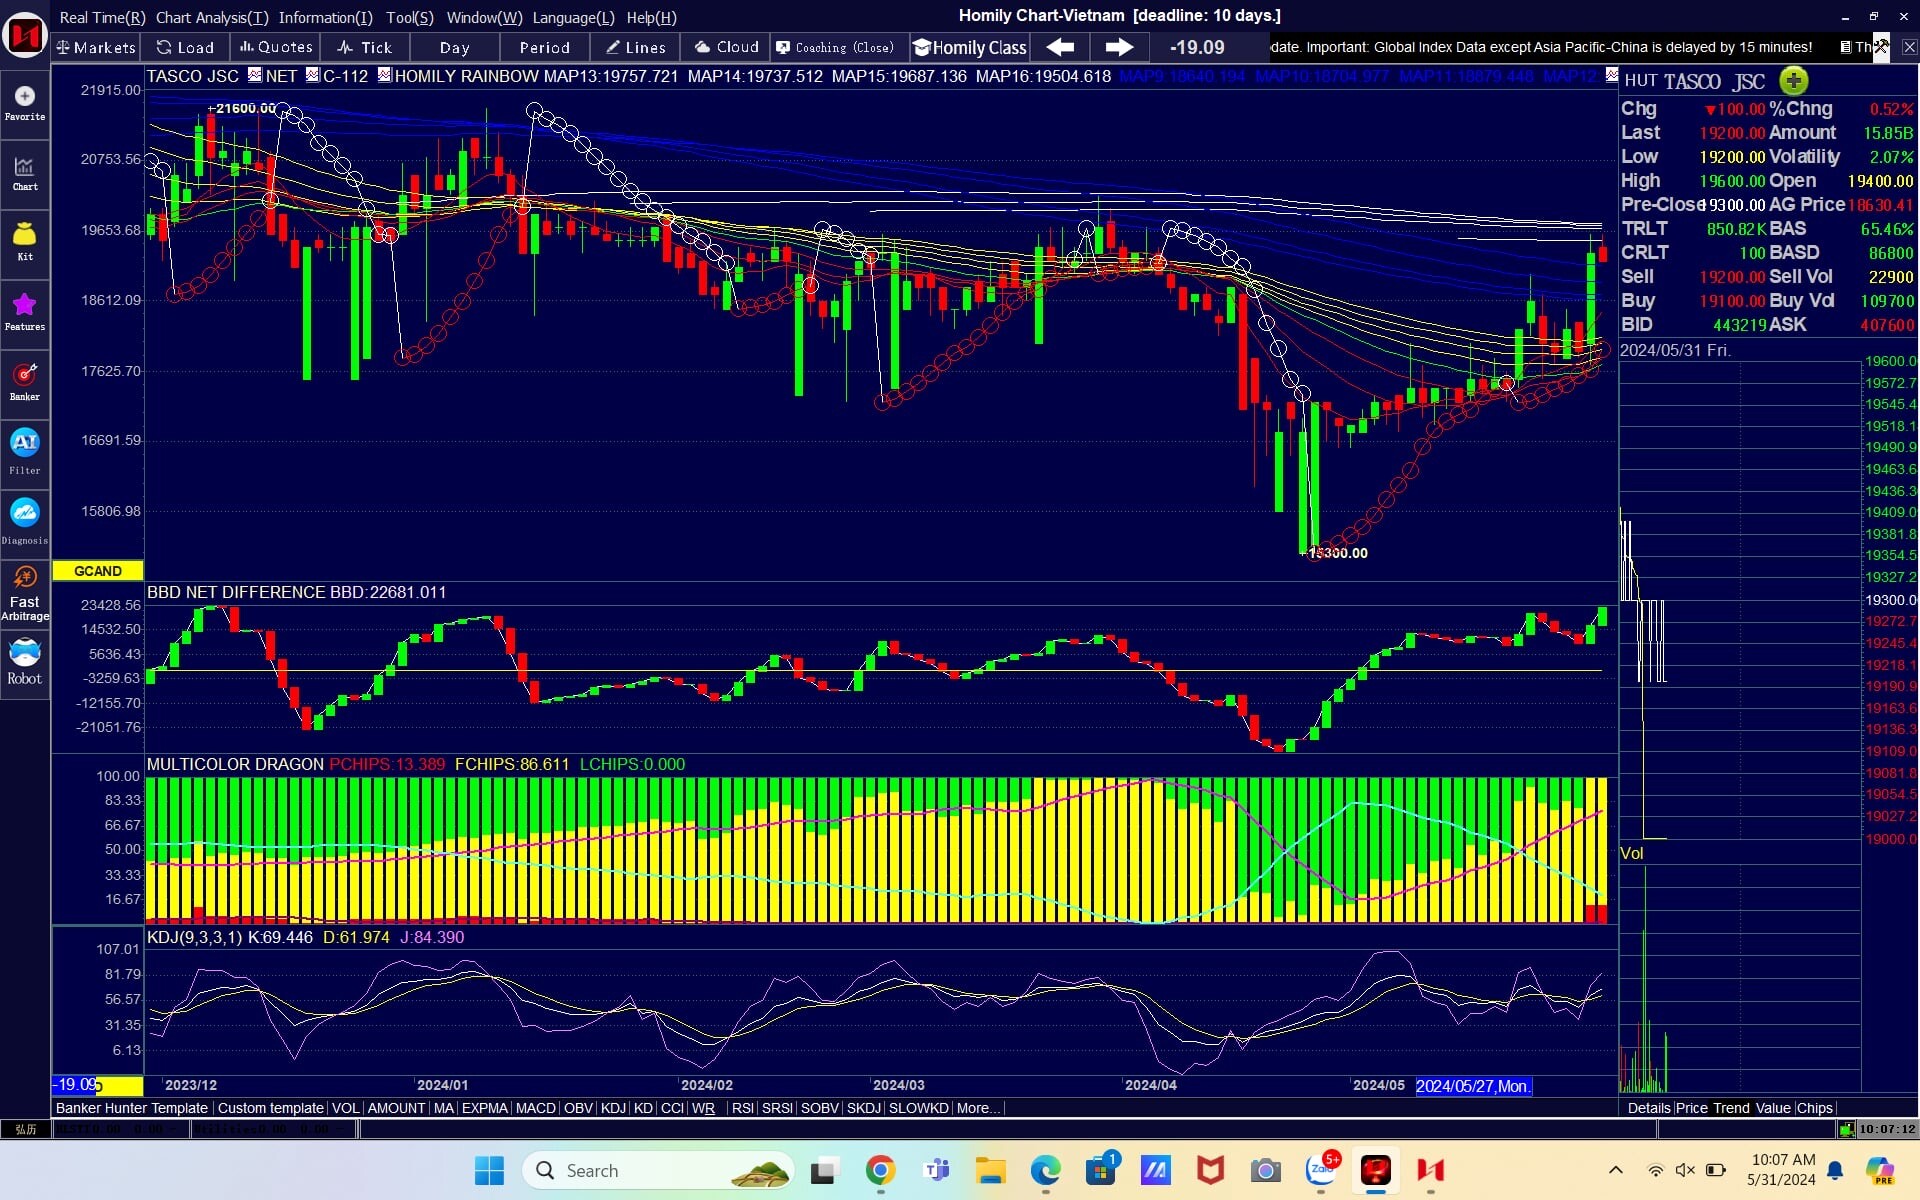Open the Kit sidebar icon
The image size is (1920, 1200).
click(25, 243)
